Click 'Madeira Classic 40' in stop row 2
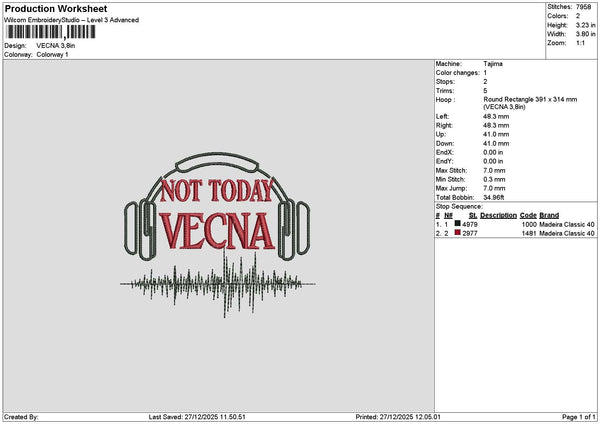This screenshot has width=600, height=424. click(567, 233)
